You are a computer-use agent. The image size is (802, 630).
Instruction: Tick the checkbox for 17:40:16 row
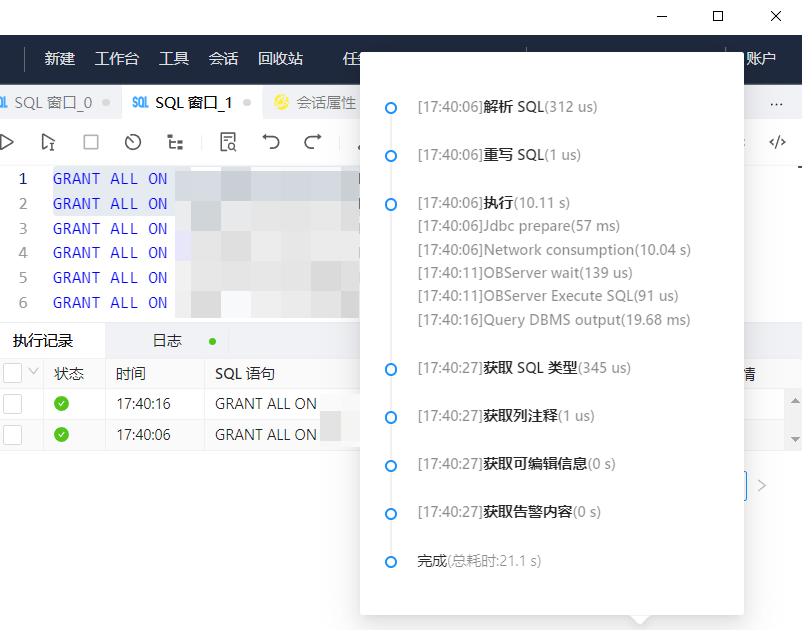12,404
